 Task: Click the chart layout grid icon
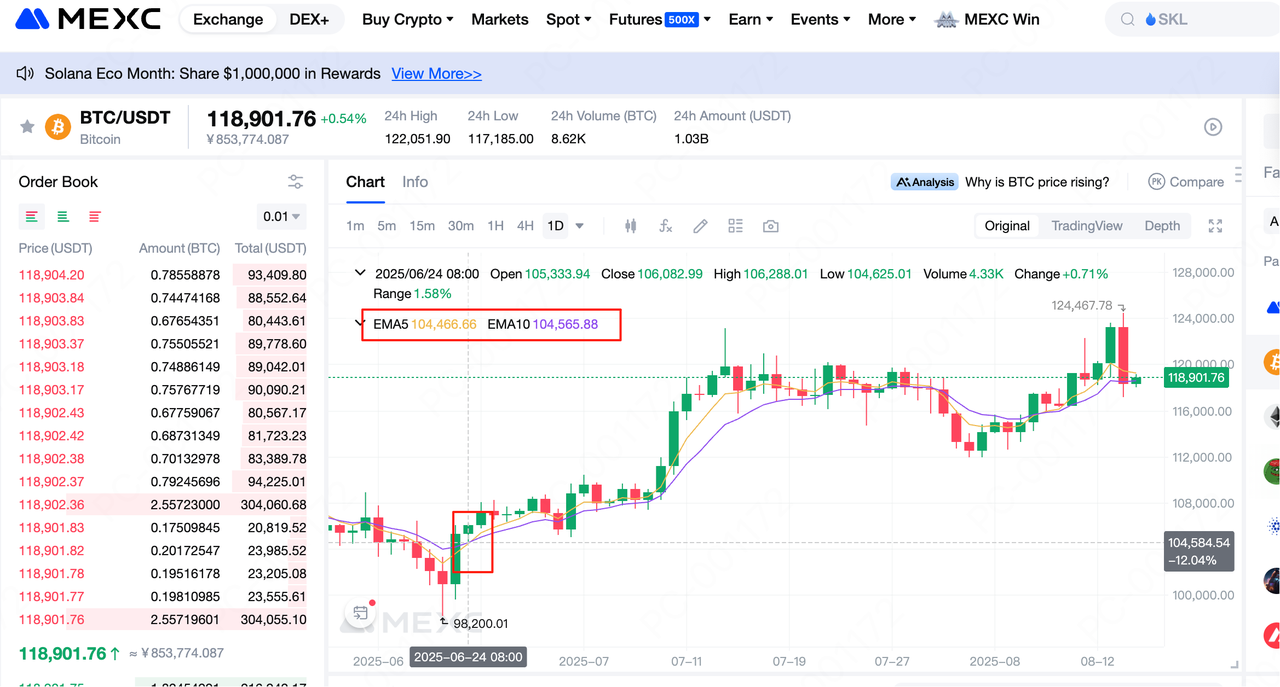735,226
